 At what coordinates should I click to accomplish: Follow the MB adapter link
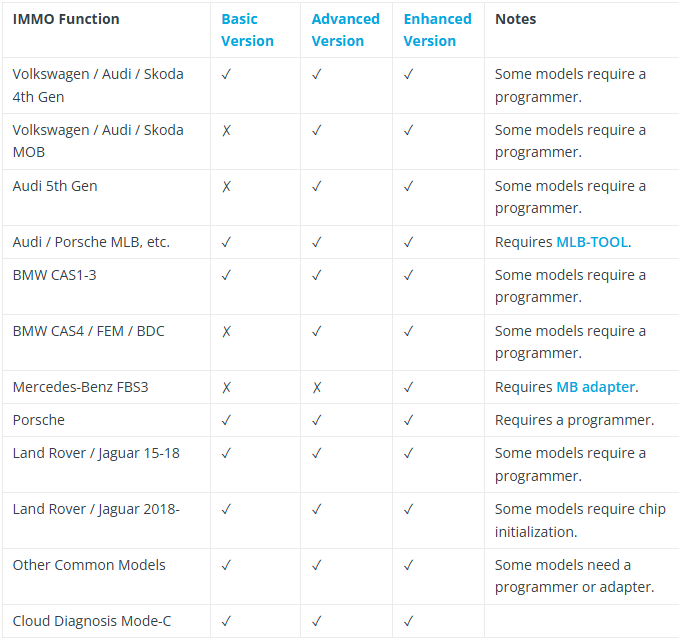tap(595, 387)
